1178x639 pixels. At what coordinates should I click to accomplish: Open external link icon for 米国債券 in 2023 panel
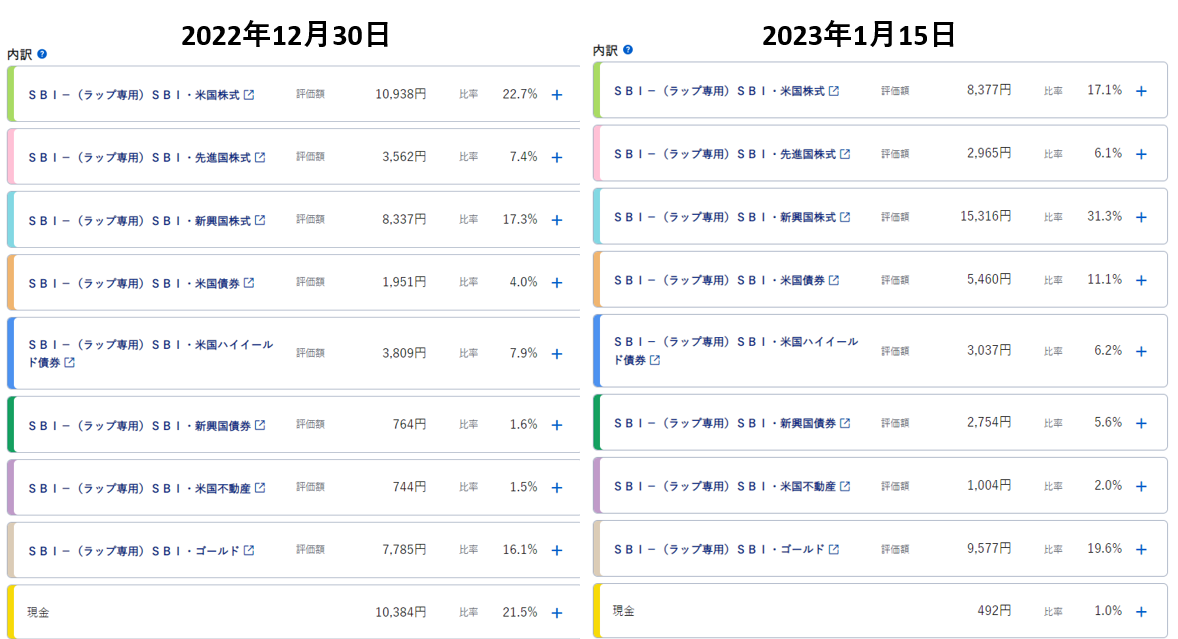coord(834,280)
